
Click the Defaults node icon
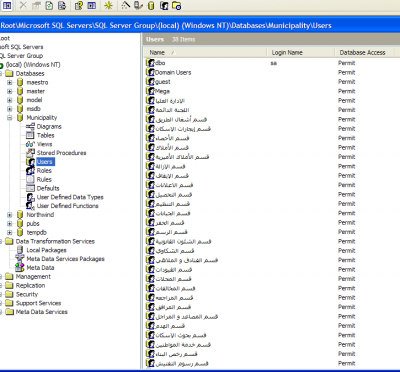click(x=30, y=188)
